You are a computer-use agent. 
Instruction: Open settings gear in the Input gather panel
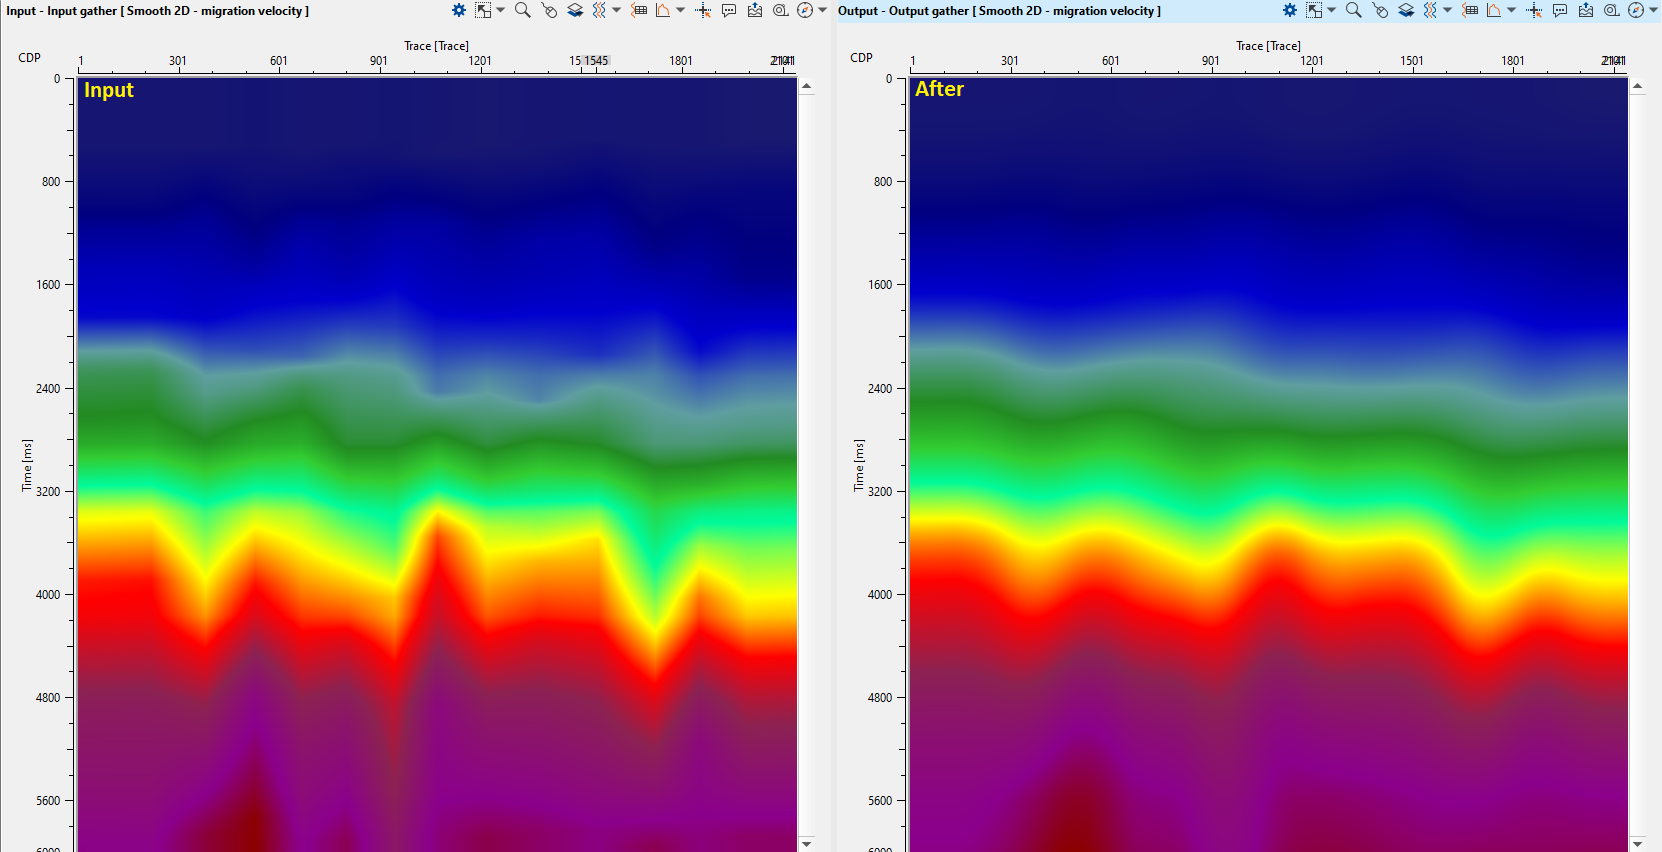(x=458, y=10)
